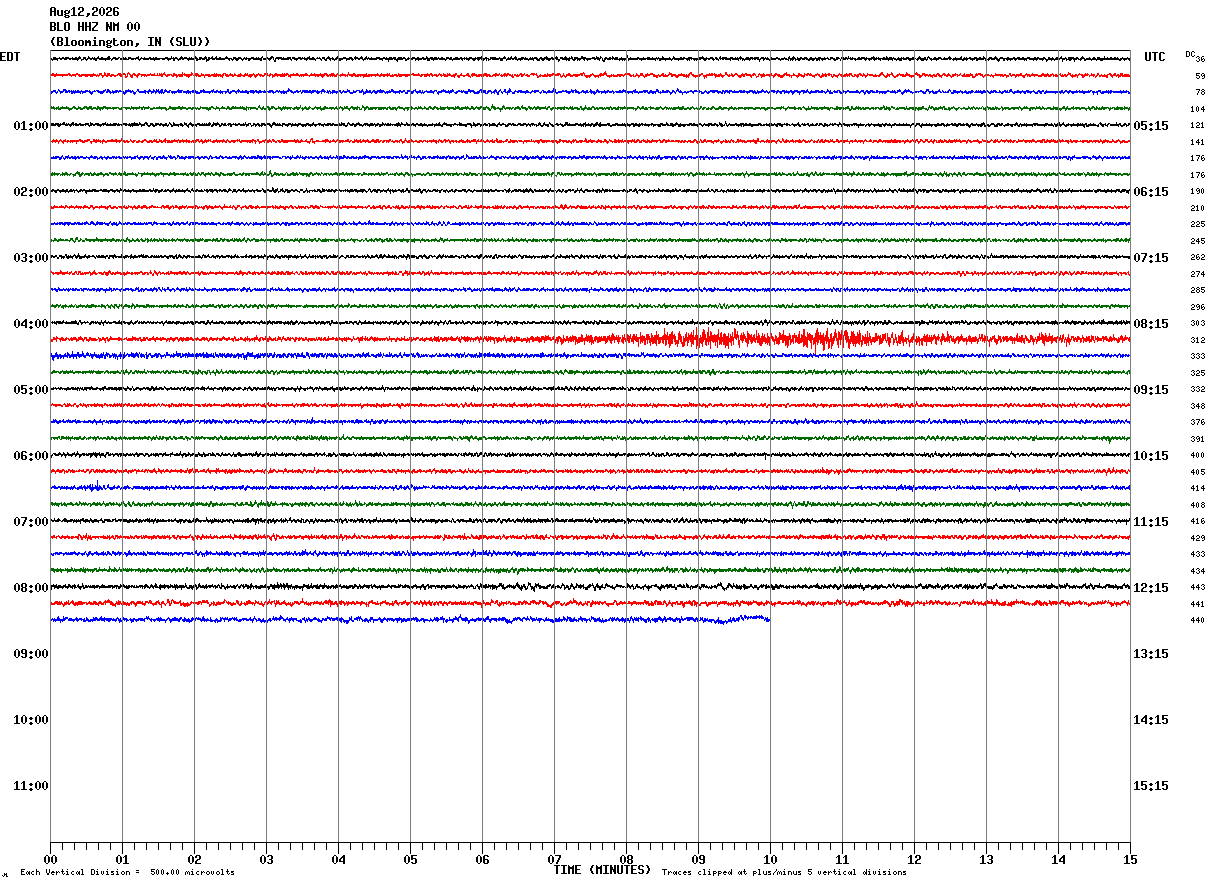Click the "04" minute tick label

coord(339,860)
